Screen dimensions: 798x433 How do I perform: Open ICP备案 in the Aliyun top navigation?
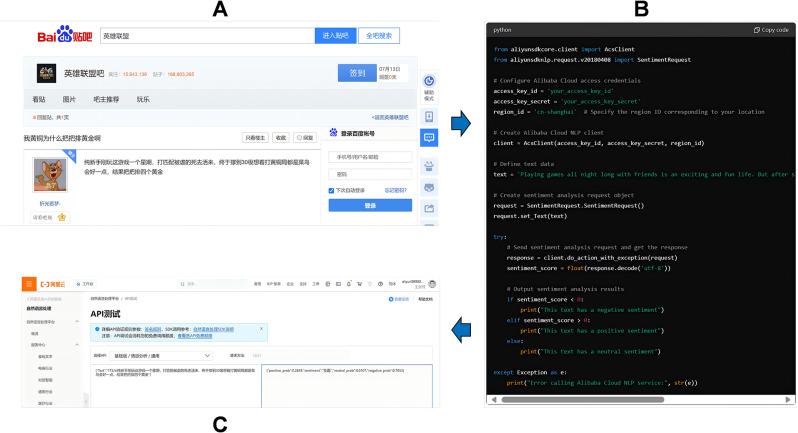[274, 284]
